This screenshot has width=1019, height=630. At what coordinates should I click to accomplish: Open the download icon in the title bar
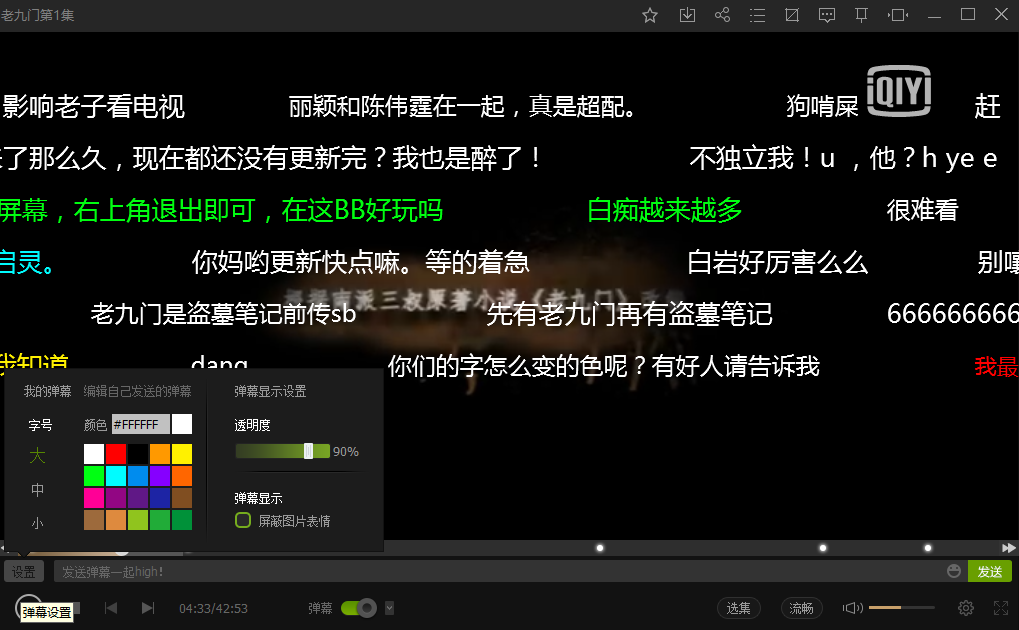point(686,15)
